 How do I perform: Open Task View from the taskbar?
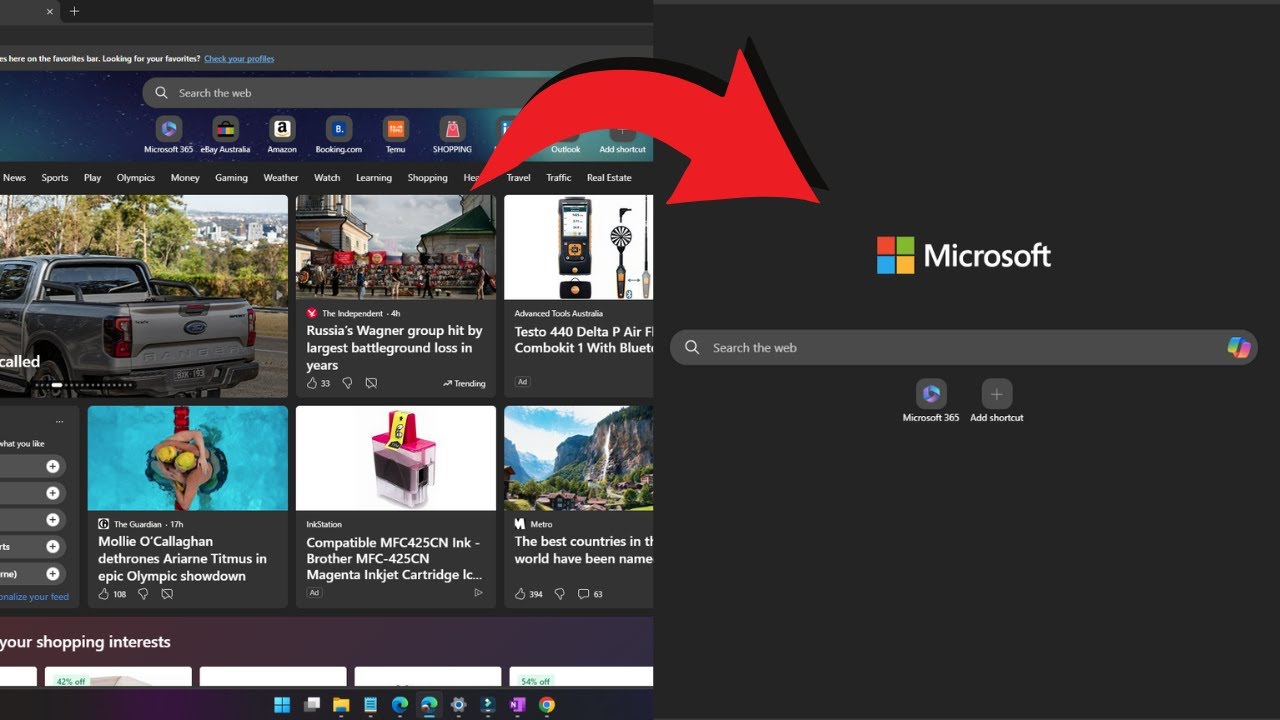click(x=312, y=705)
